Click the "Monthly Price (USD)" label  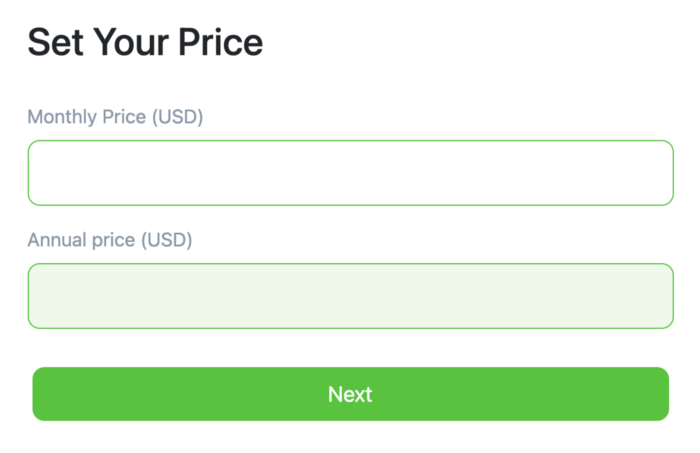point(115,117)
